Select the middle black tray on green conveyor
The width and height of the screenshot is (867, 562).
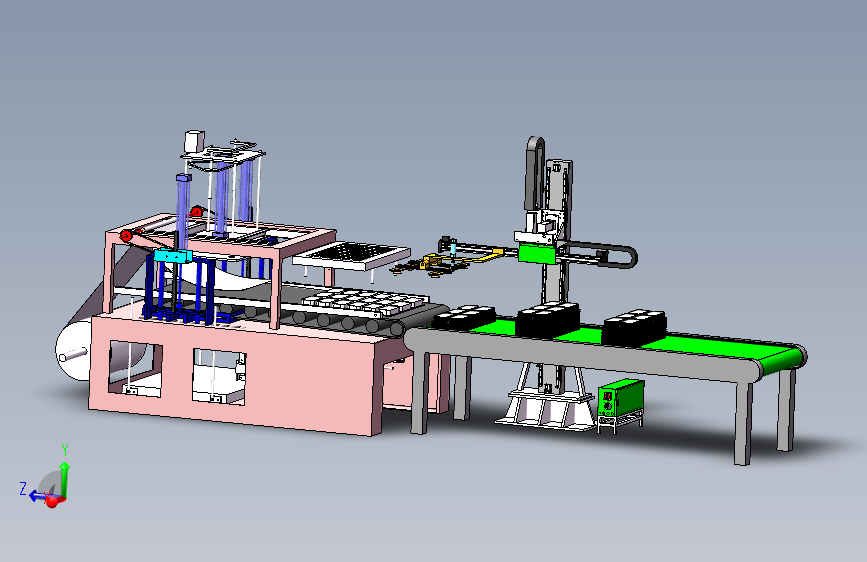548,320
